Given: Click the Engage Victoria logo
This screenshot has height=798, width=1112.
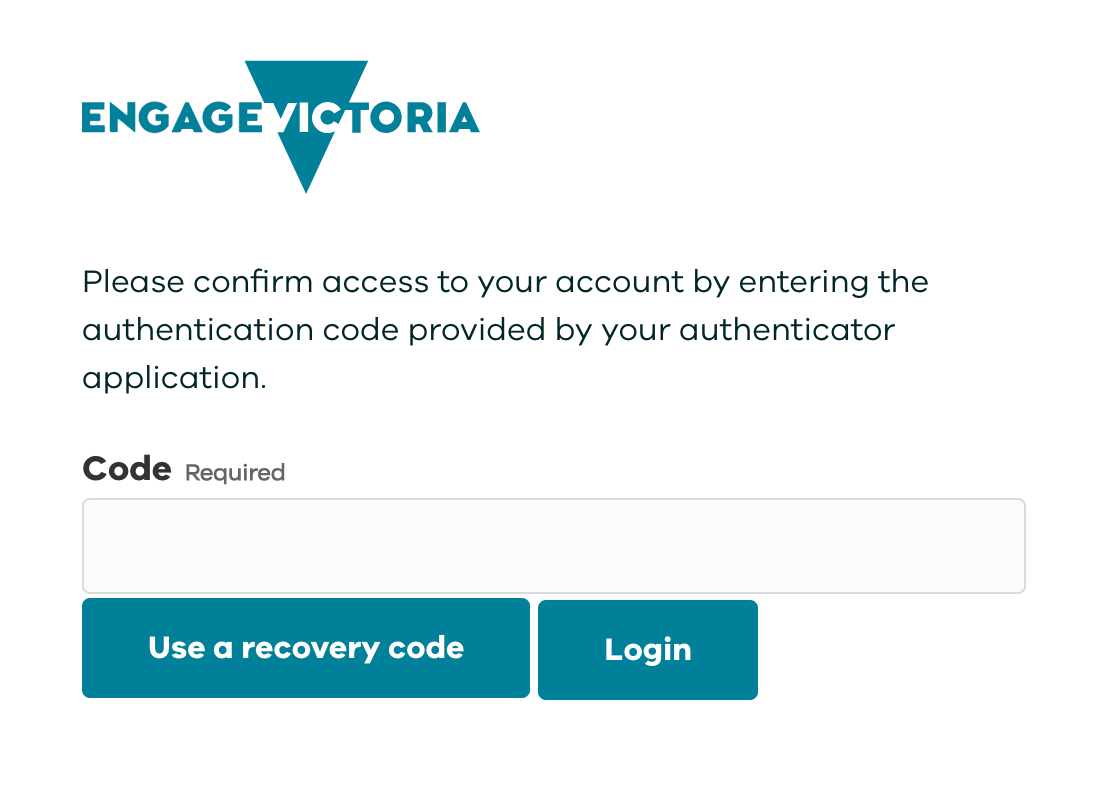Looking at the screenshot, I should tap(280, 120).
